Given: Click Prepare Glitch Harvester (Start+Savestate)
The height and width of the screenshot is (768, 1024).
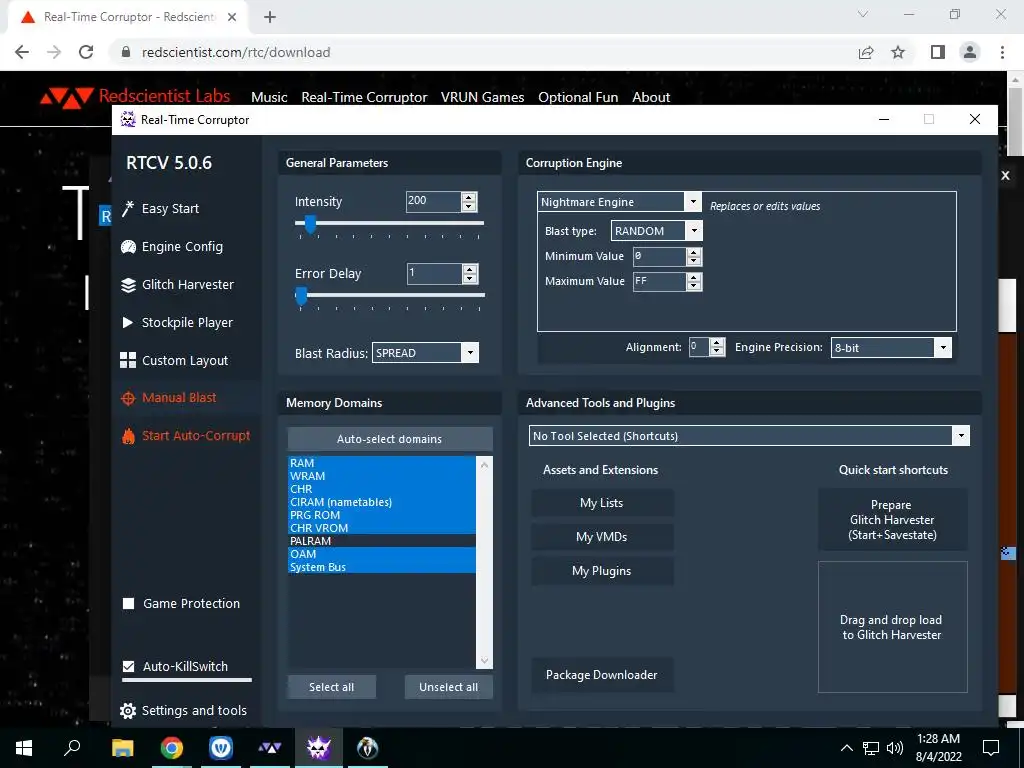Looking at the screenshot, I should click(x=892, y=520).
